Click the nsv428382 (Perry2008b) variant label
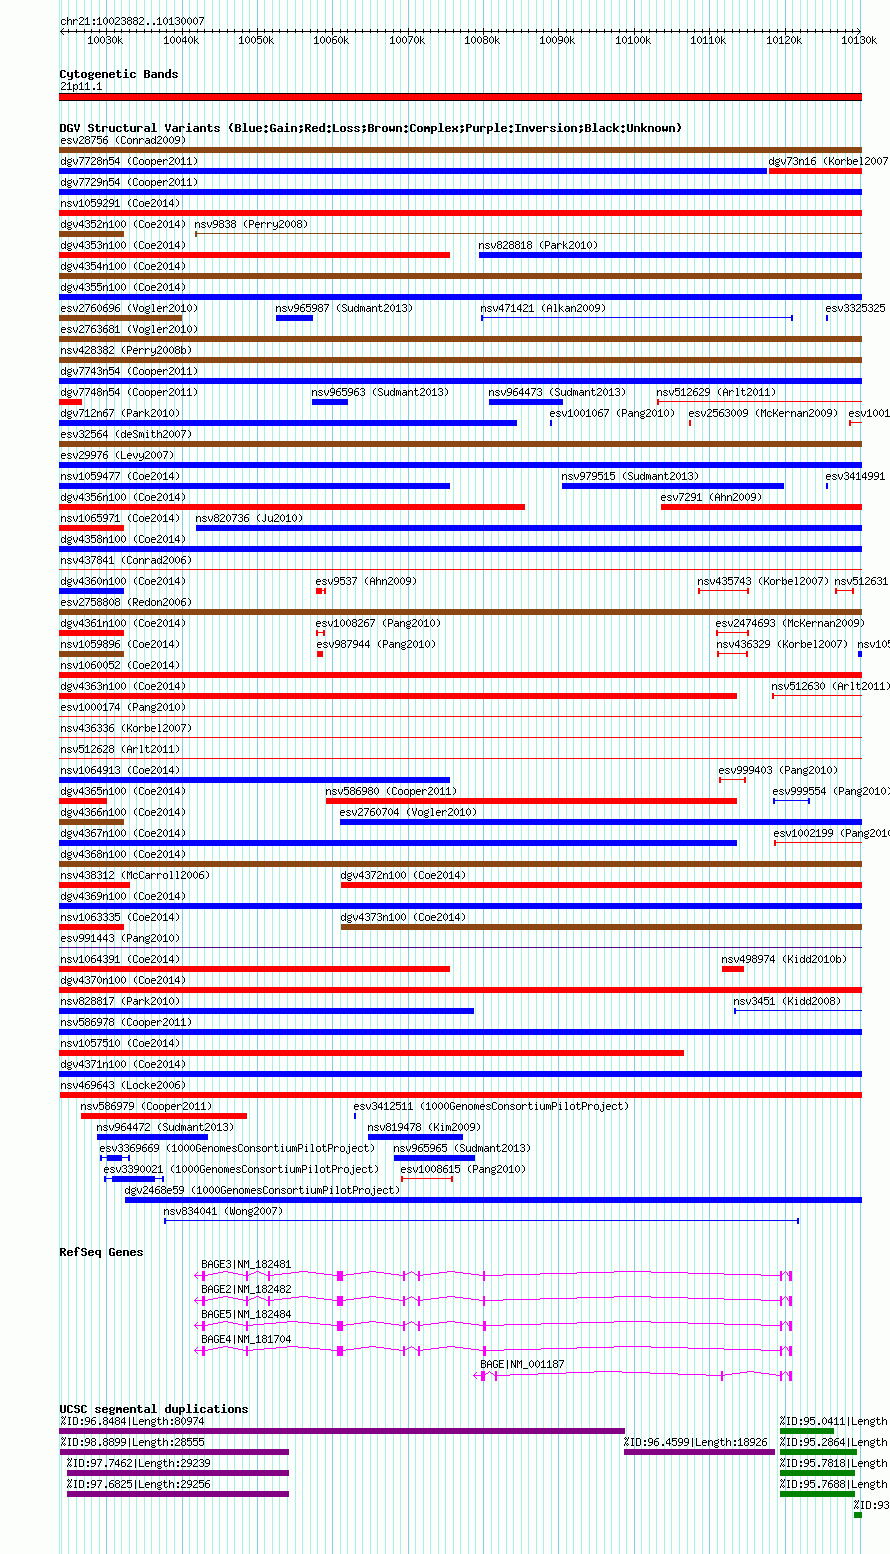 coord(126,351)
